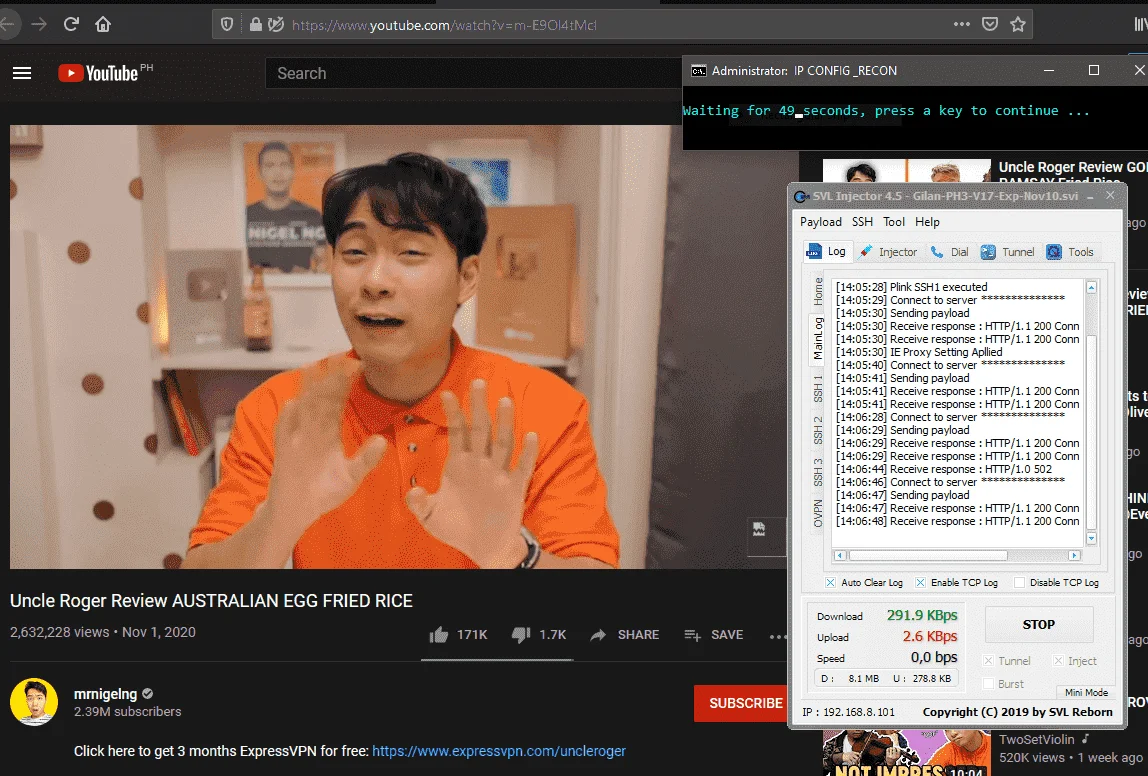Click log horizontal scroll left arrow
The height and width of the screenshot is (776, 1148).
[840, 556]
